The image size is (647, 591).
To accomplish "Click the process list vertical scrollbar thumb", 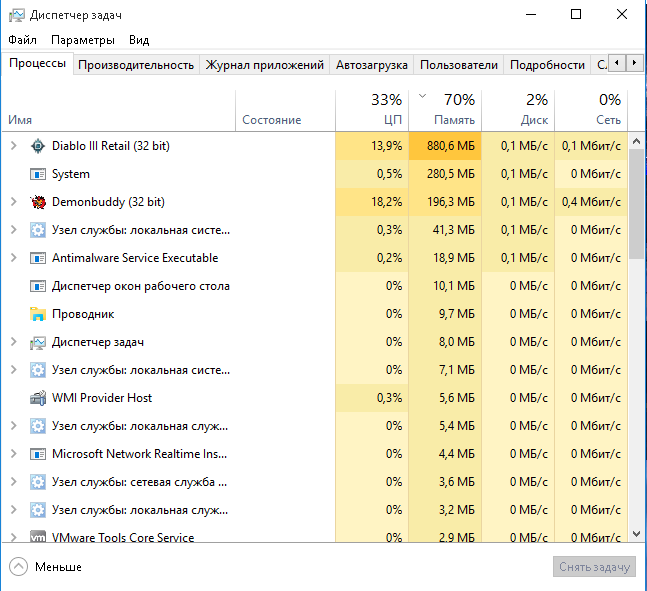I will pos(636,204).
